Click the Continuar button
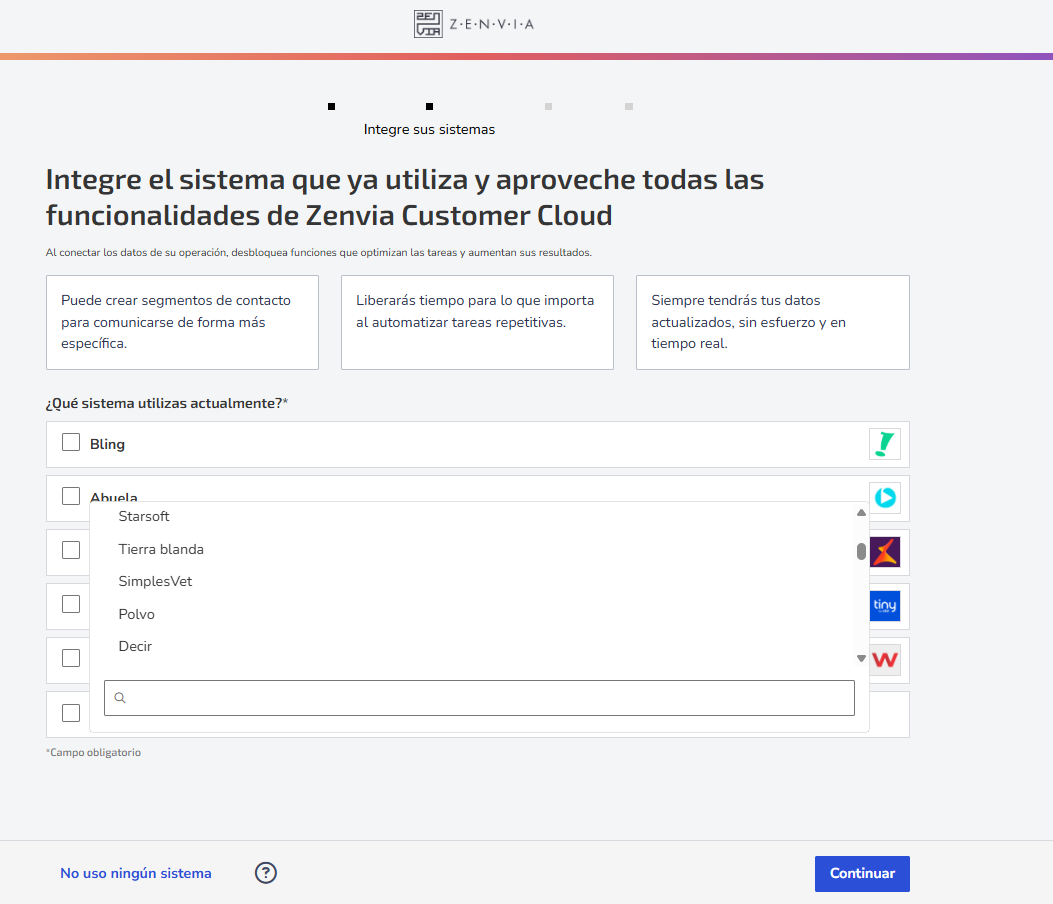1053x904 pixels. pyautogui.click(x=862, y=873)
